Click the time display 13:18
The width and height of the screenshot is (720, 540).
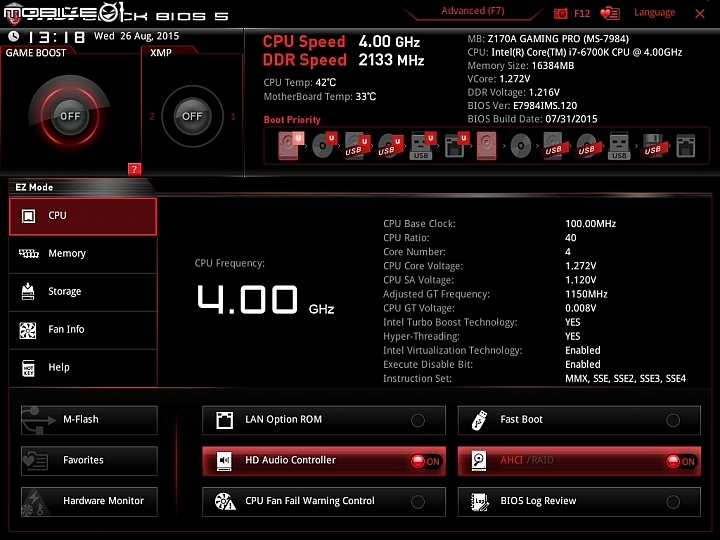point(56,37)
